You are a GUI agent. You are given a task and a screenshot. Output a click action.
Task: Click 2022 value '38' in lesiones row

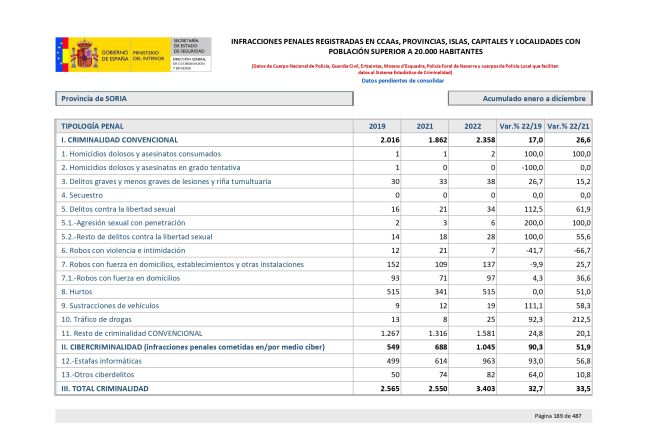pos(491,182)
